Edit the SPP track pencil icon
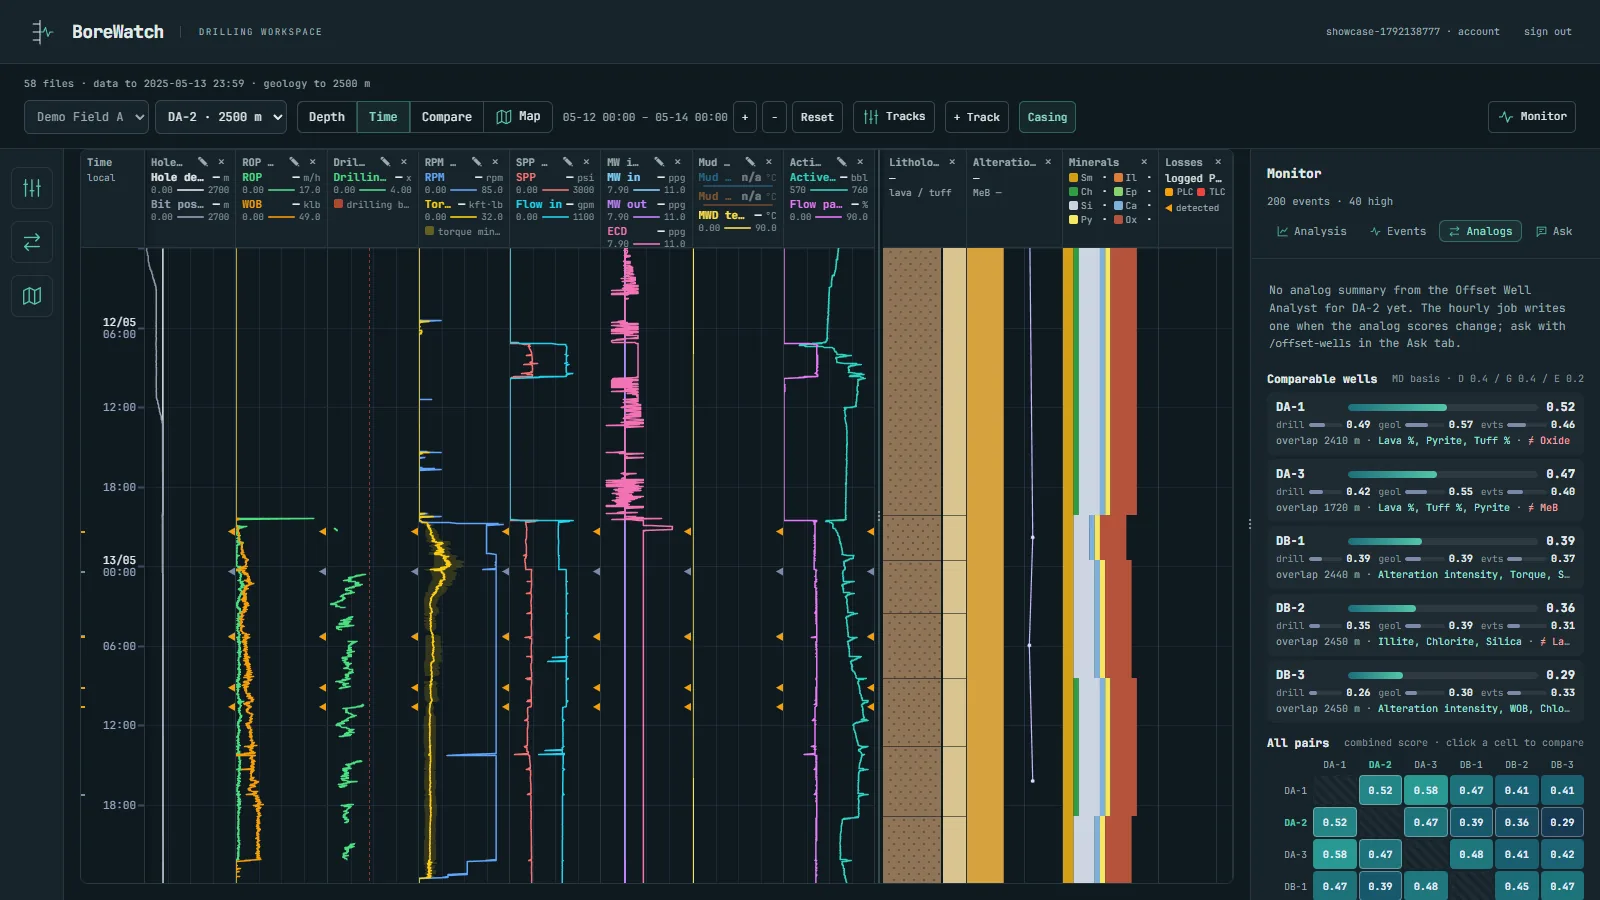Image resolution: width=1600 pixels, height=900 pixels. pos(568,162)
